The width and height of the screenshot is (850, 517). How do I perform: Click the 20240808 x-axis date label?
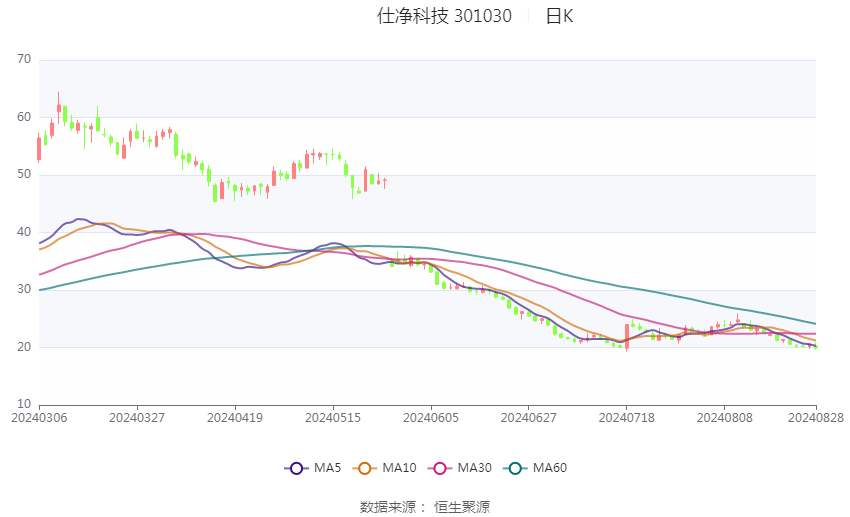[725, 418]
